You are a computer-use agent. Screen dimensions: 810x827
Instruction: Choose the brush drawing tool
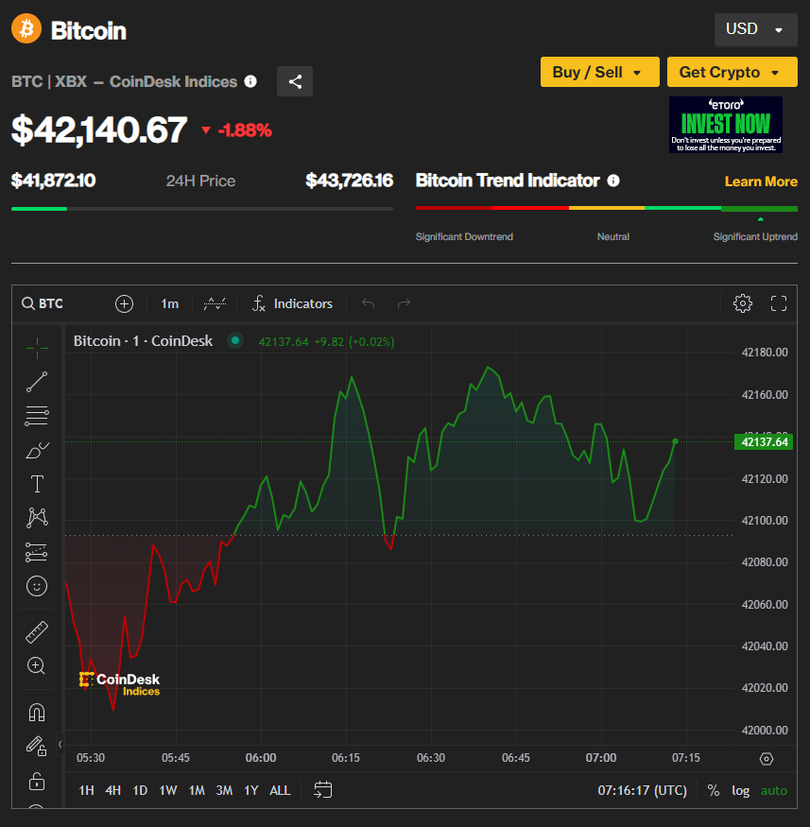37,450
